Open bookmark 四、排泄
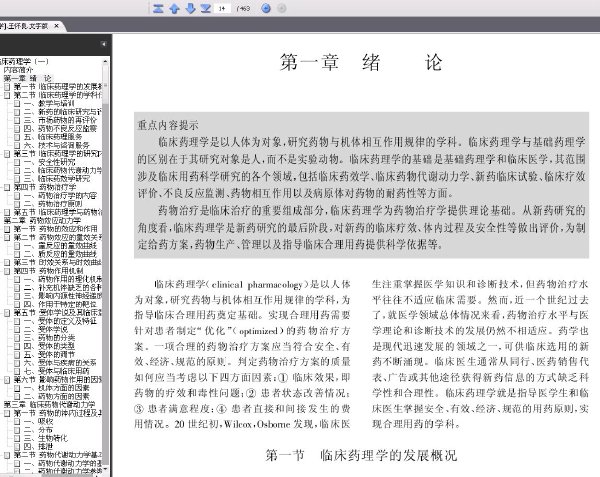 click(x=38, y=446)
